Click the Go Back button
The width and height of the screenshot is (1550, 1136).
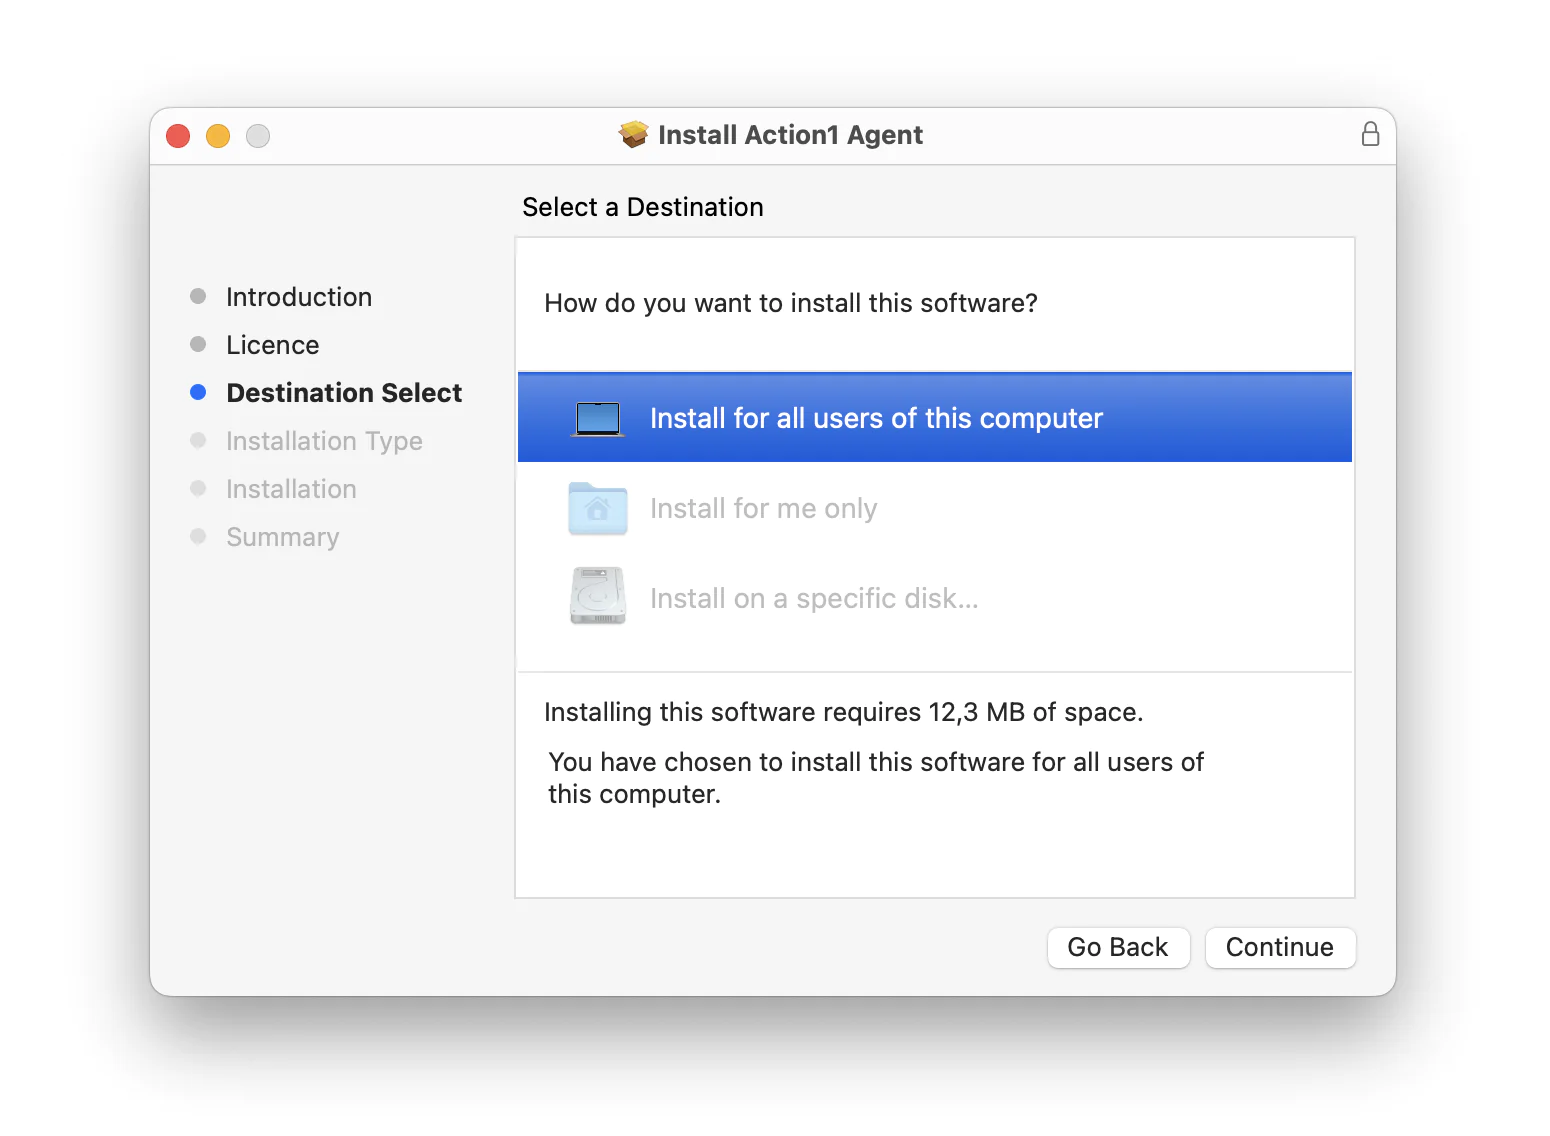[1118, 947]
